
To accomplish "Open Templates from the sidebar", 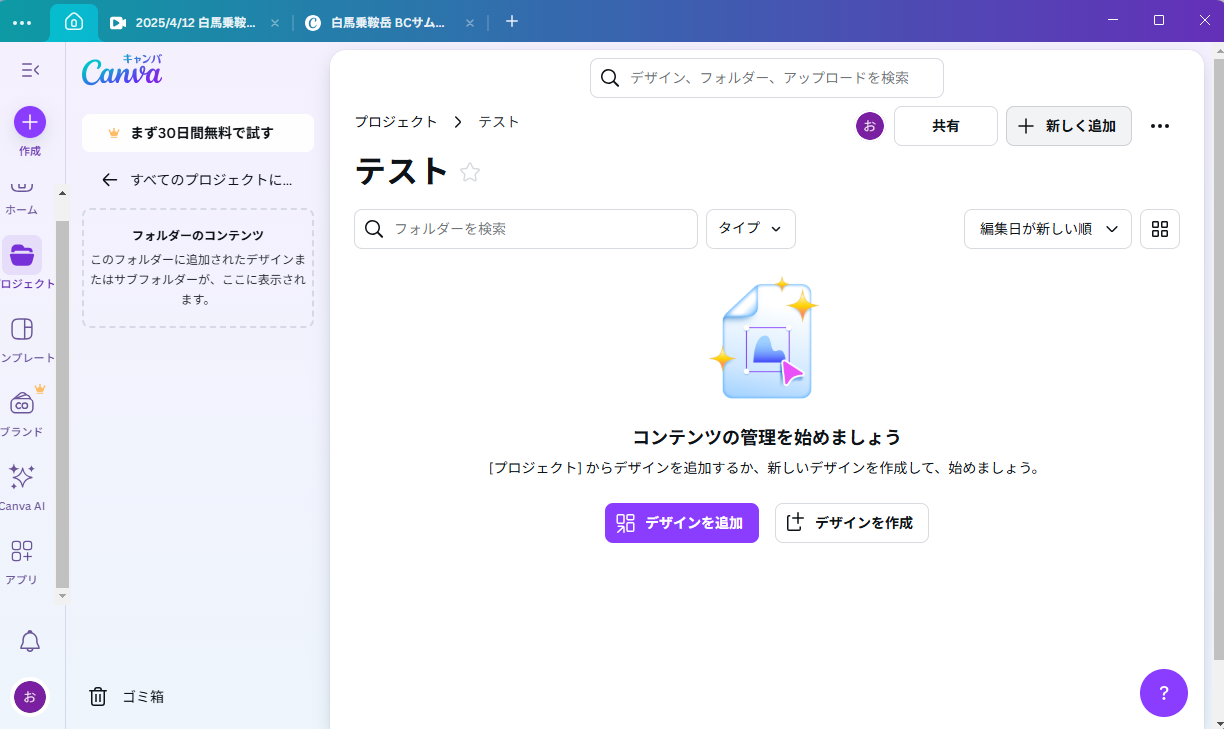I will coord(23,330).
